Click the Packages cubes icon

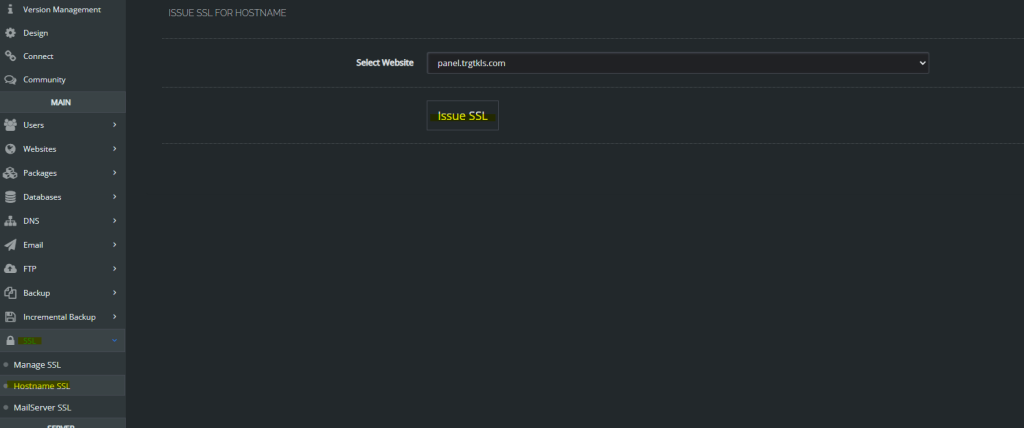pos(10,173)
